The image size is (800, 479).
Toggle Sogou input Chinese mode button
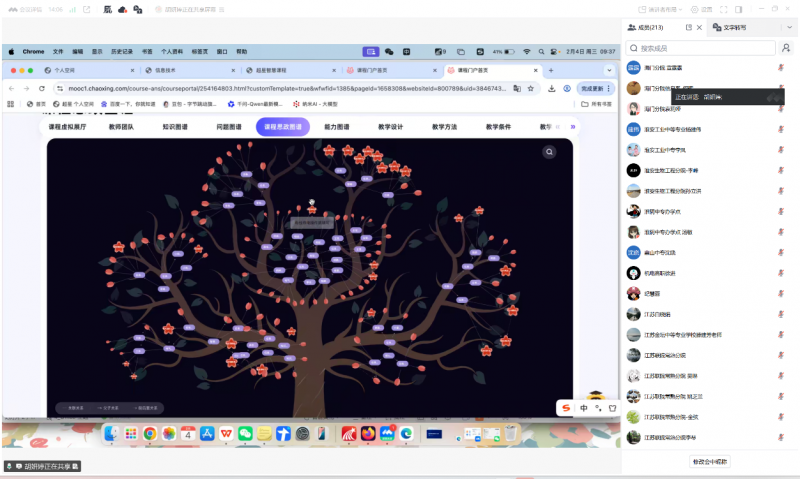point(584,408)
